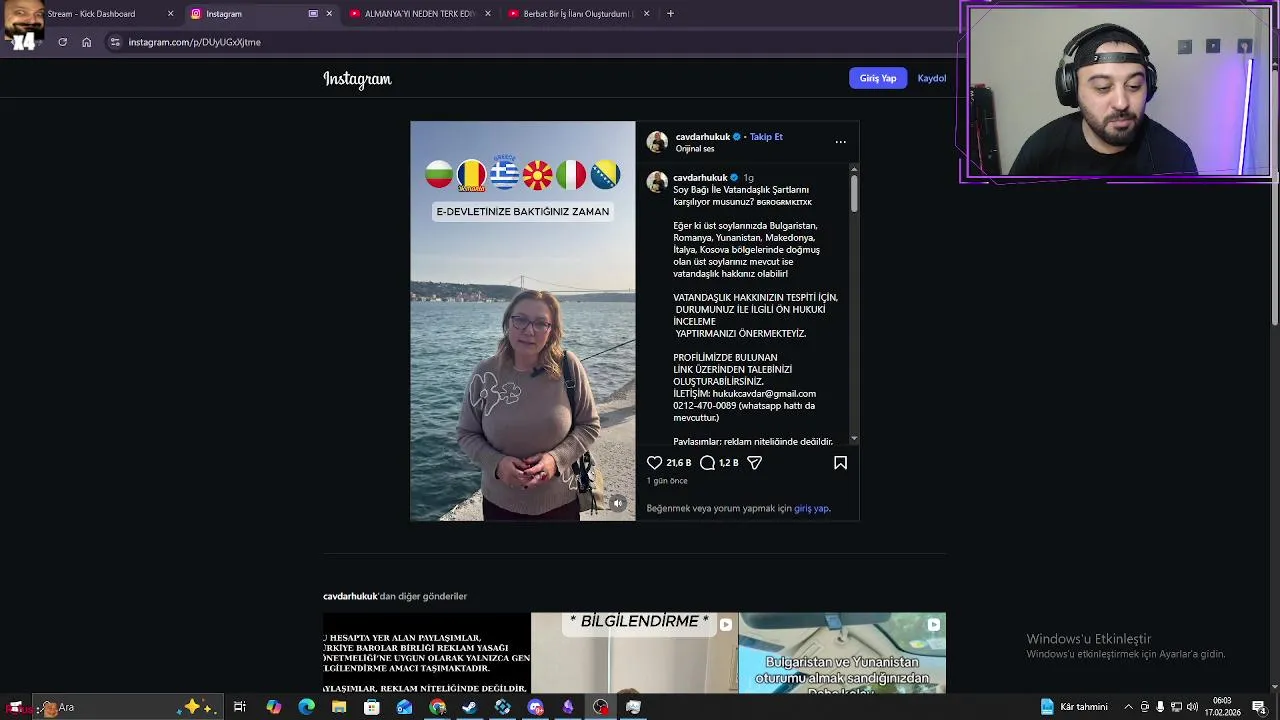The width and height of the screenshot is (1280, 720).
Task: Close the Kick Dashboard tab
Action: [x=170, y=14]
